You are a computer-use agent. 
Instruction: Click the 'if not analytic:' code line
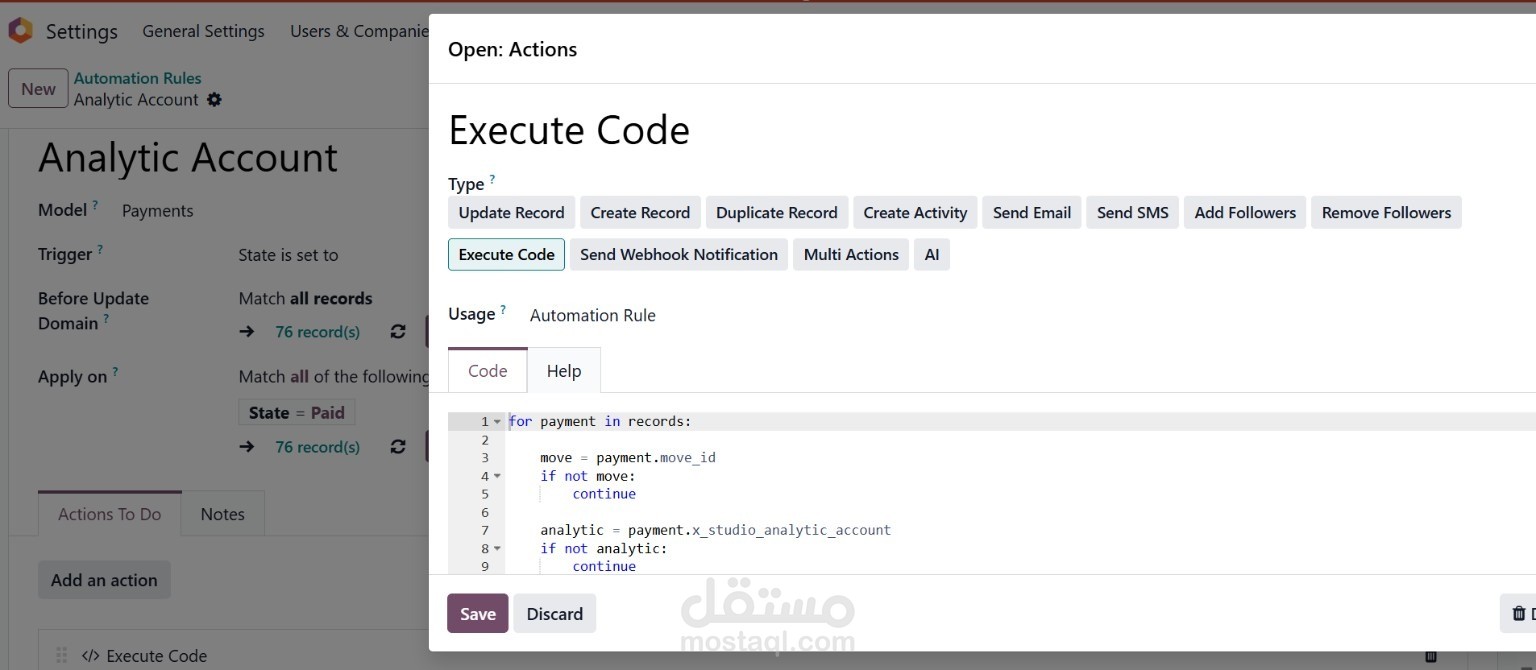[x=603, y=548]
